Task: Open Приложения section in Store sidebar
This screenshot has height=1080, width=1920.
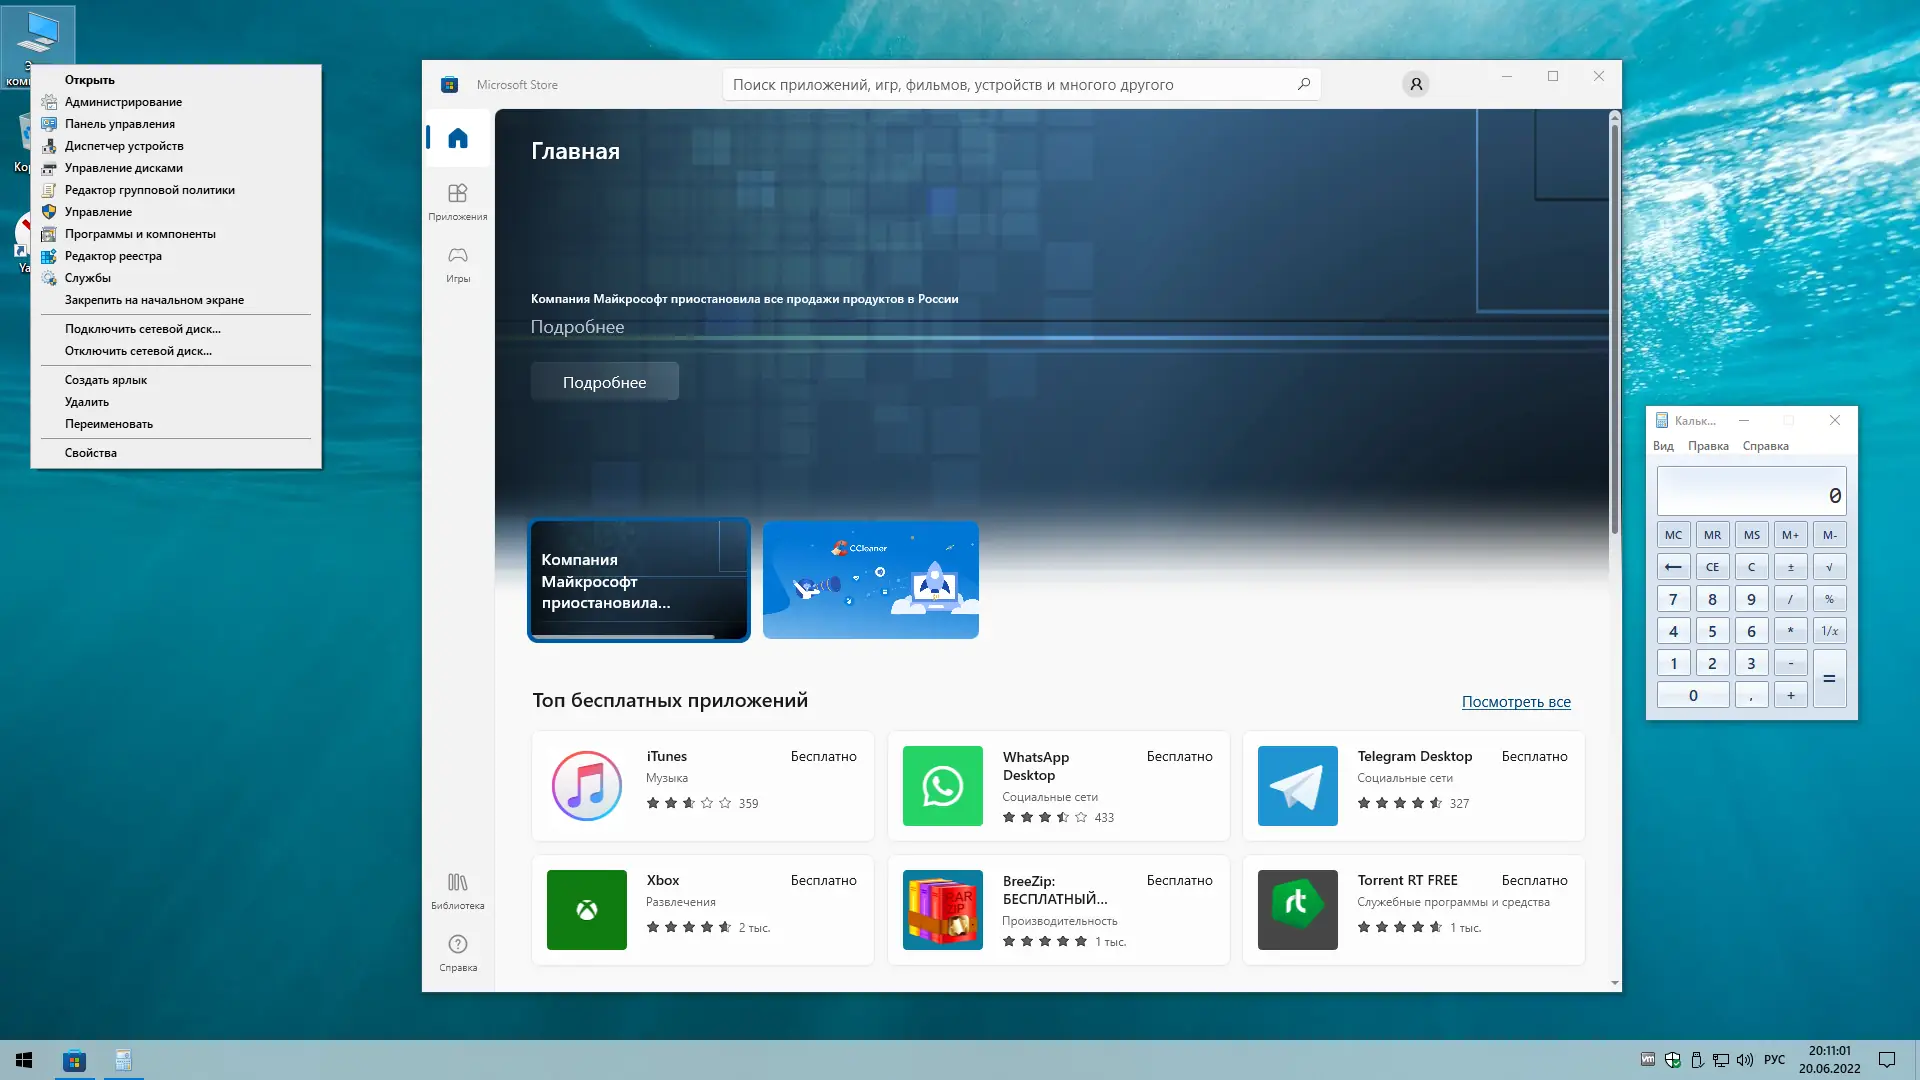Action: click(458, 200)
